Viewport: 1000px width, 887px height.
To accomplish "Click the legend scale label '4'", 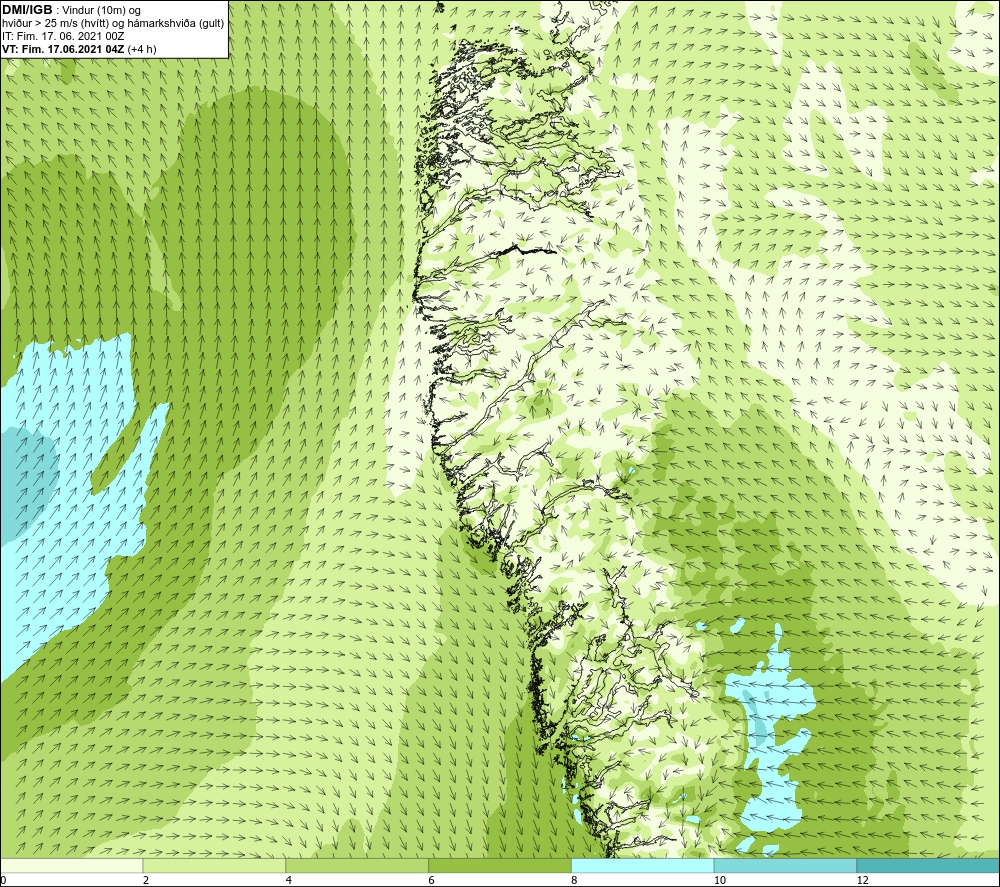I will (289, 881).
